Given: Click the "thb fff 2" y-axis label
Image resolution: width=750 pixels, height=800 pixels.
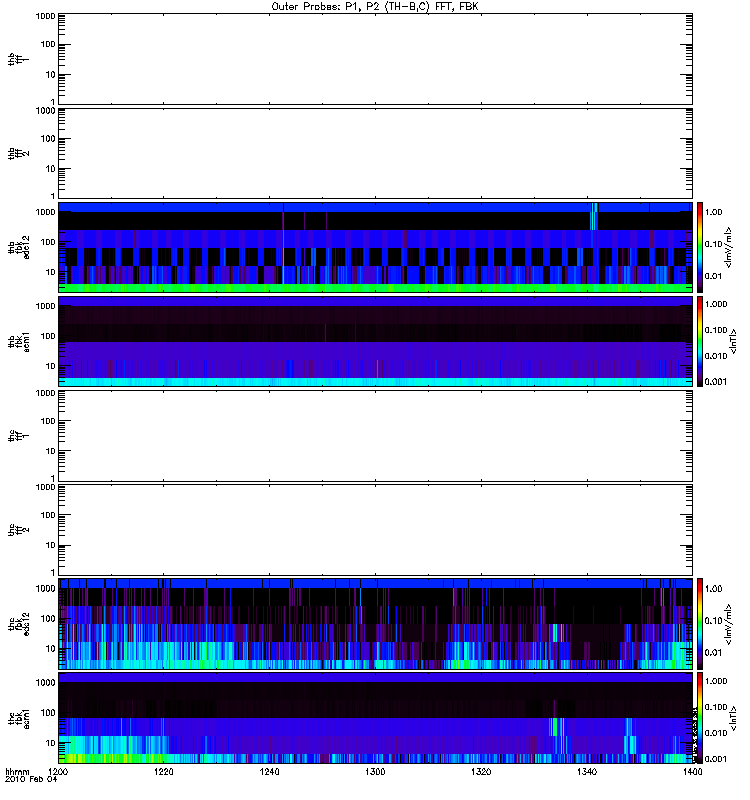Looking at the screenshot, I should tap(18, 154).
